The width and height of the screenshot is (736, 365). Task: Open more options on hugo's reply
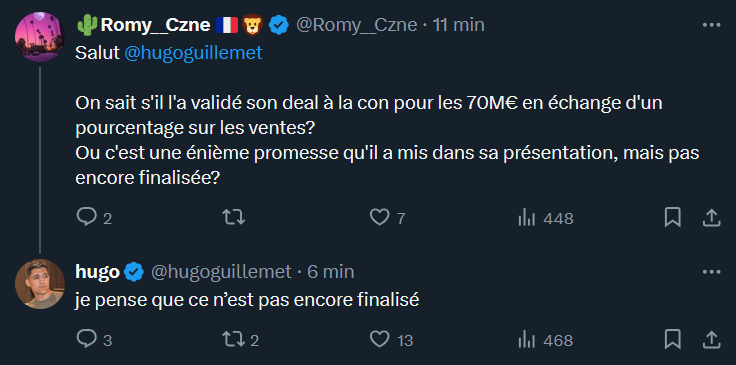pyautogui.click(x=711, y=272)
